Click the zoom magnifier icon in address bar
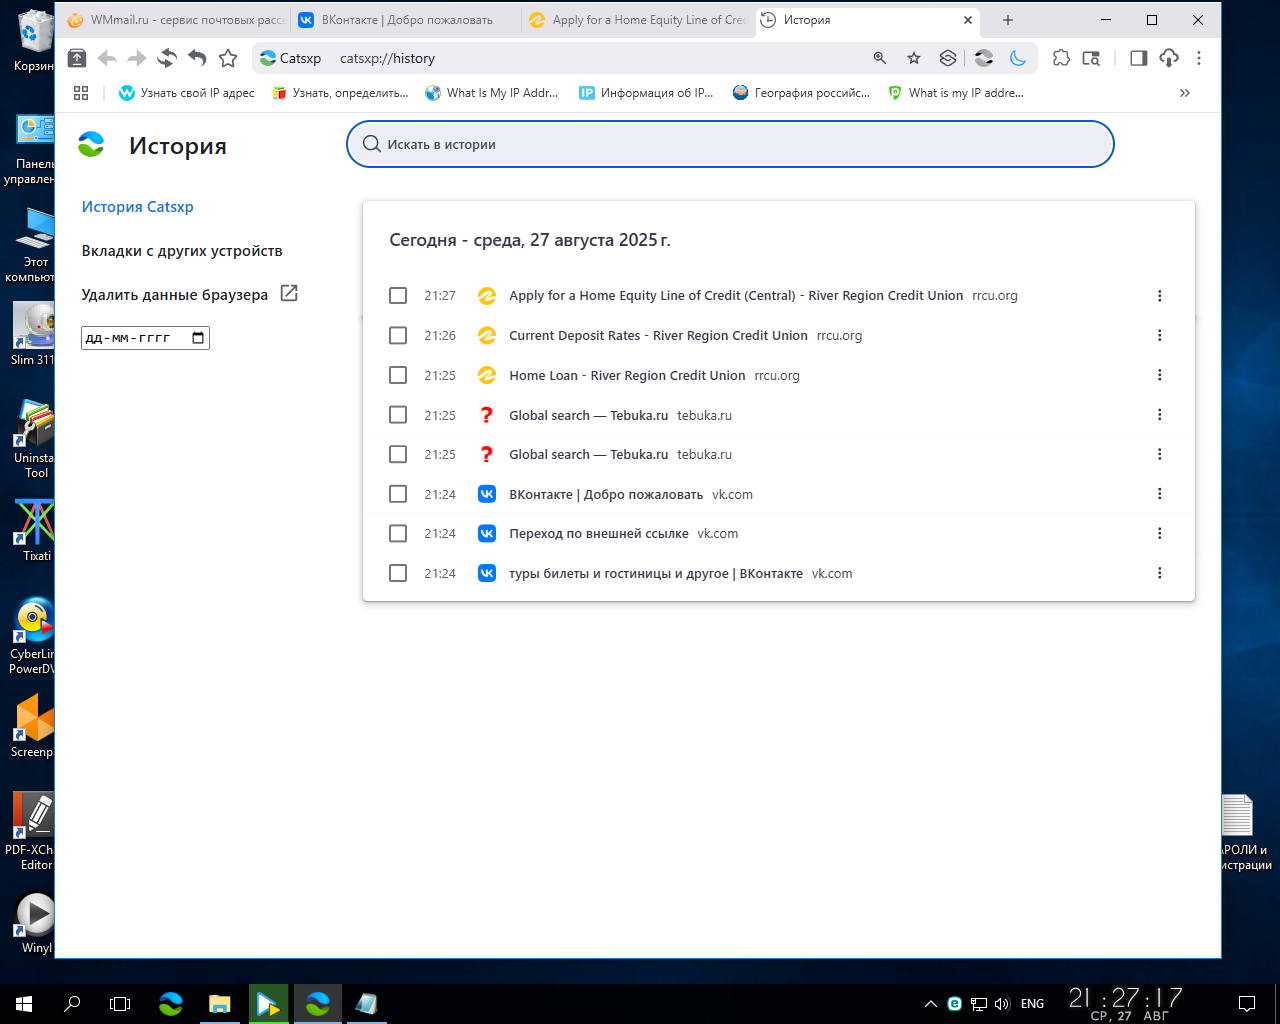1280x1024 pixels. pos(880,58)
